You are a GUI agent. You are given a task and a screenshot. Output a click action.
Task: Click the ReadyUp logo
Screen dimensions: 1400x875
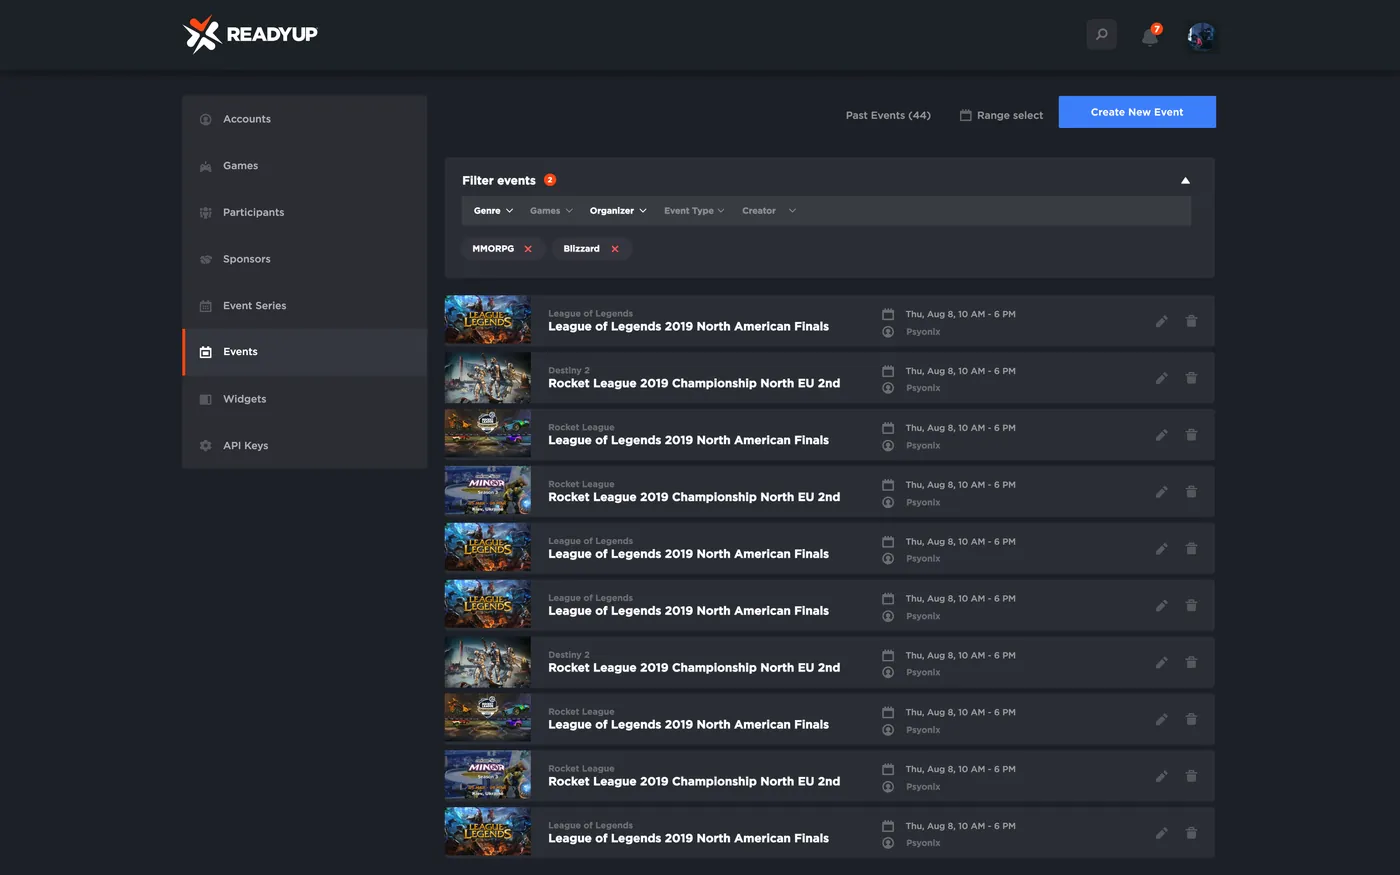[x=251, y=34]
